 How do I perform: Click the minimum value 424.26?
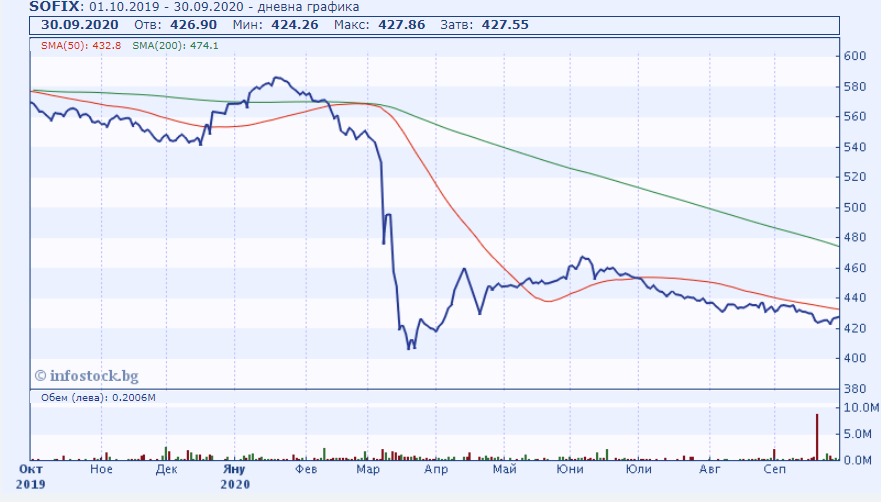[x=295, y=25]
